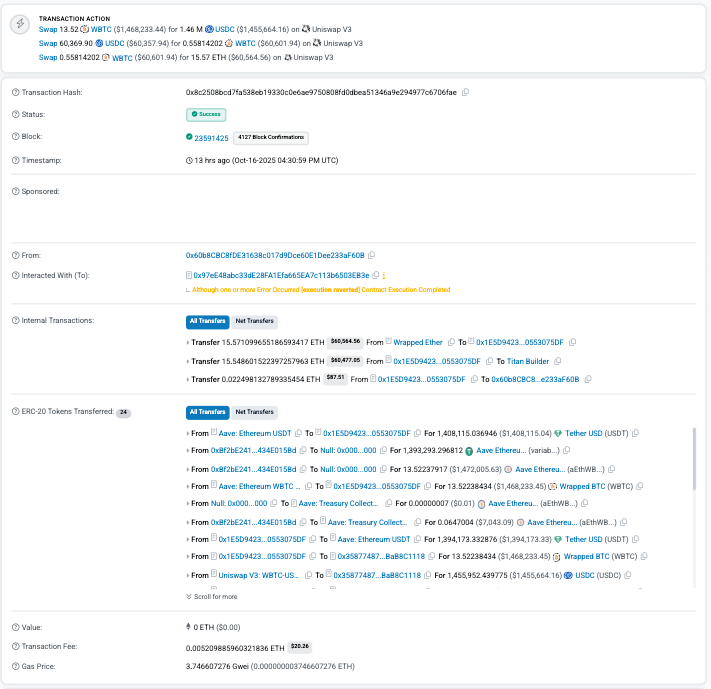The height and width of the screenshot is (689, 711).
Task: Open block 23591425
Action: pyautogui.click(x=211, y=138)
